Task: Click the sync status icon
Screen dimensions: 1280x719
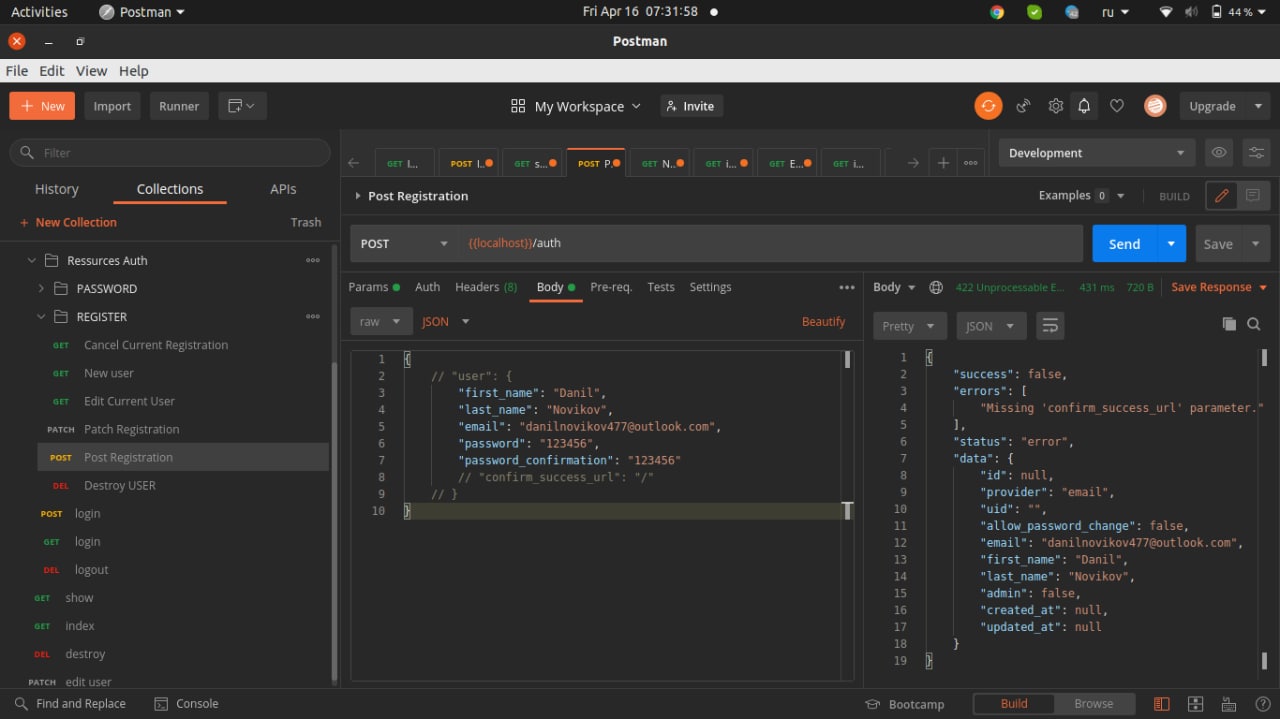Action: 988,106
